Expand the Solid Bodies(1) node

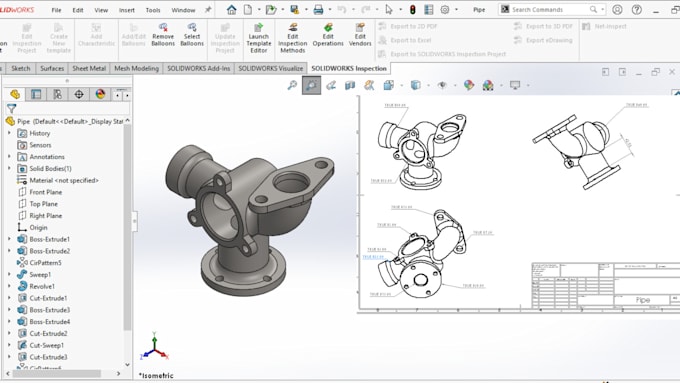[x=9, y=168]
